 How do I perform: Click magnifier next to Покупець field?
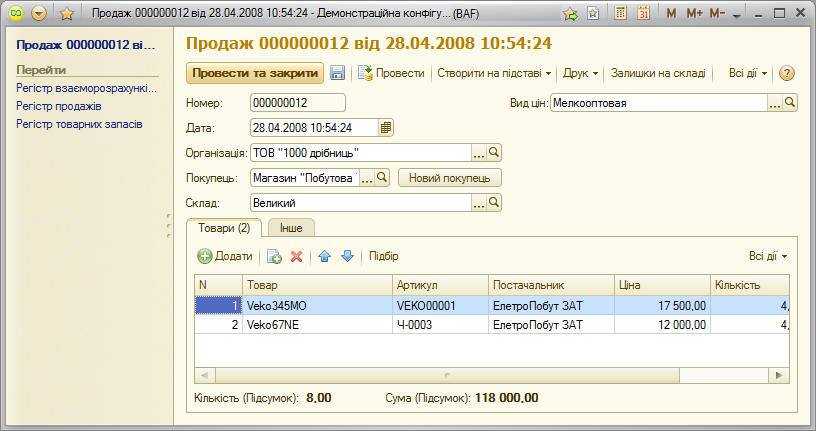381,178
